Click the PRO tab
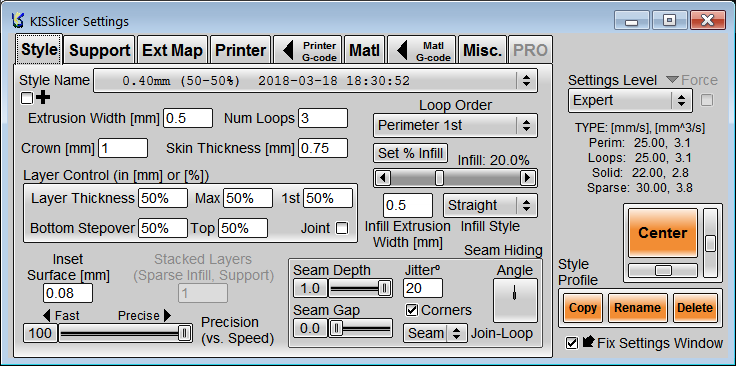Viewport: 736px width, 366px height. click(x=530, y=50)
